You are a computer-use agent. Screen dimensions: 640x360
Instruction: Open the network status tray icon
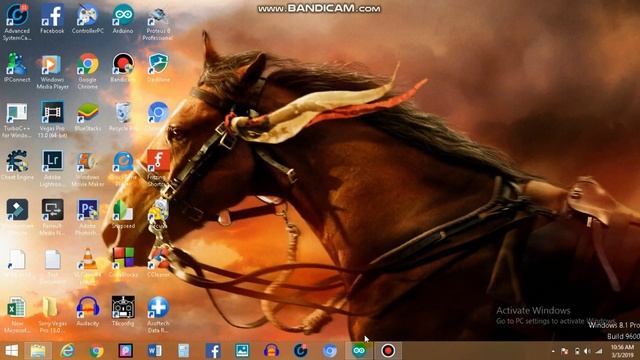pos(598,351)
